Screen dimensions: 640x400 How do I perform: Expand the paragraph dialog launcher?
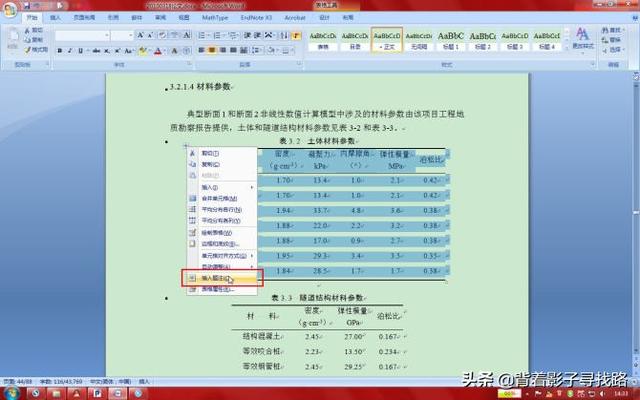(299, 64)
